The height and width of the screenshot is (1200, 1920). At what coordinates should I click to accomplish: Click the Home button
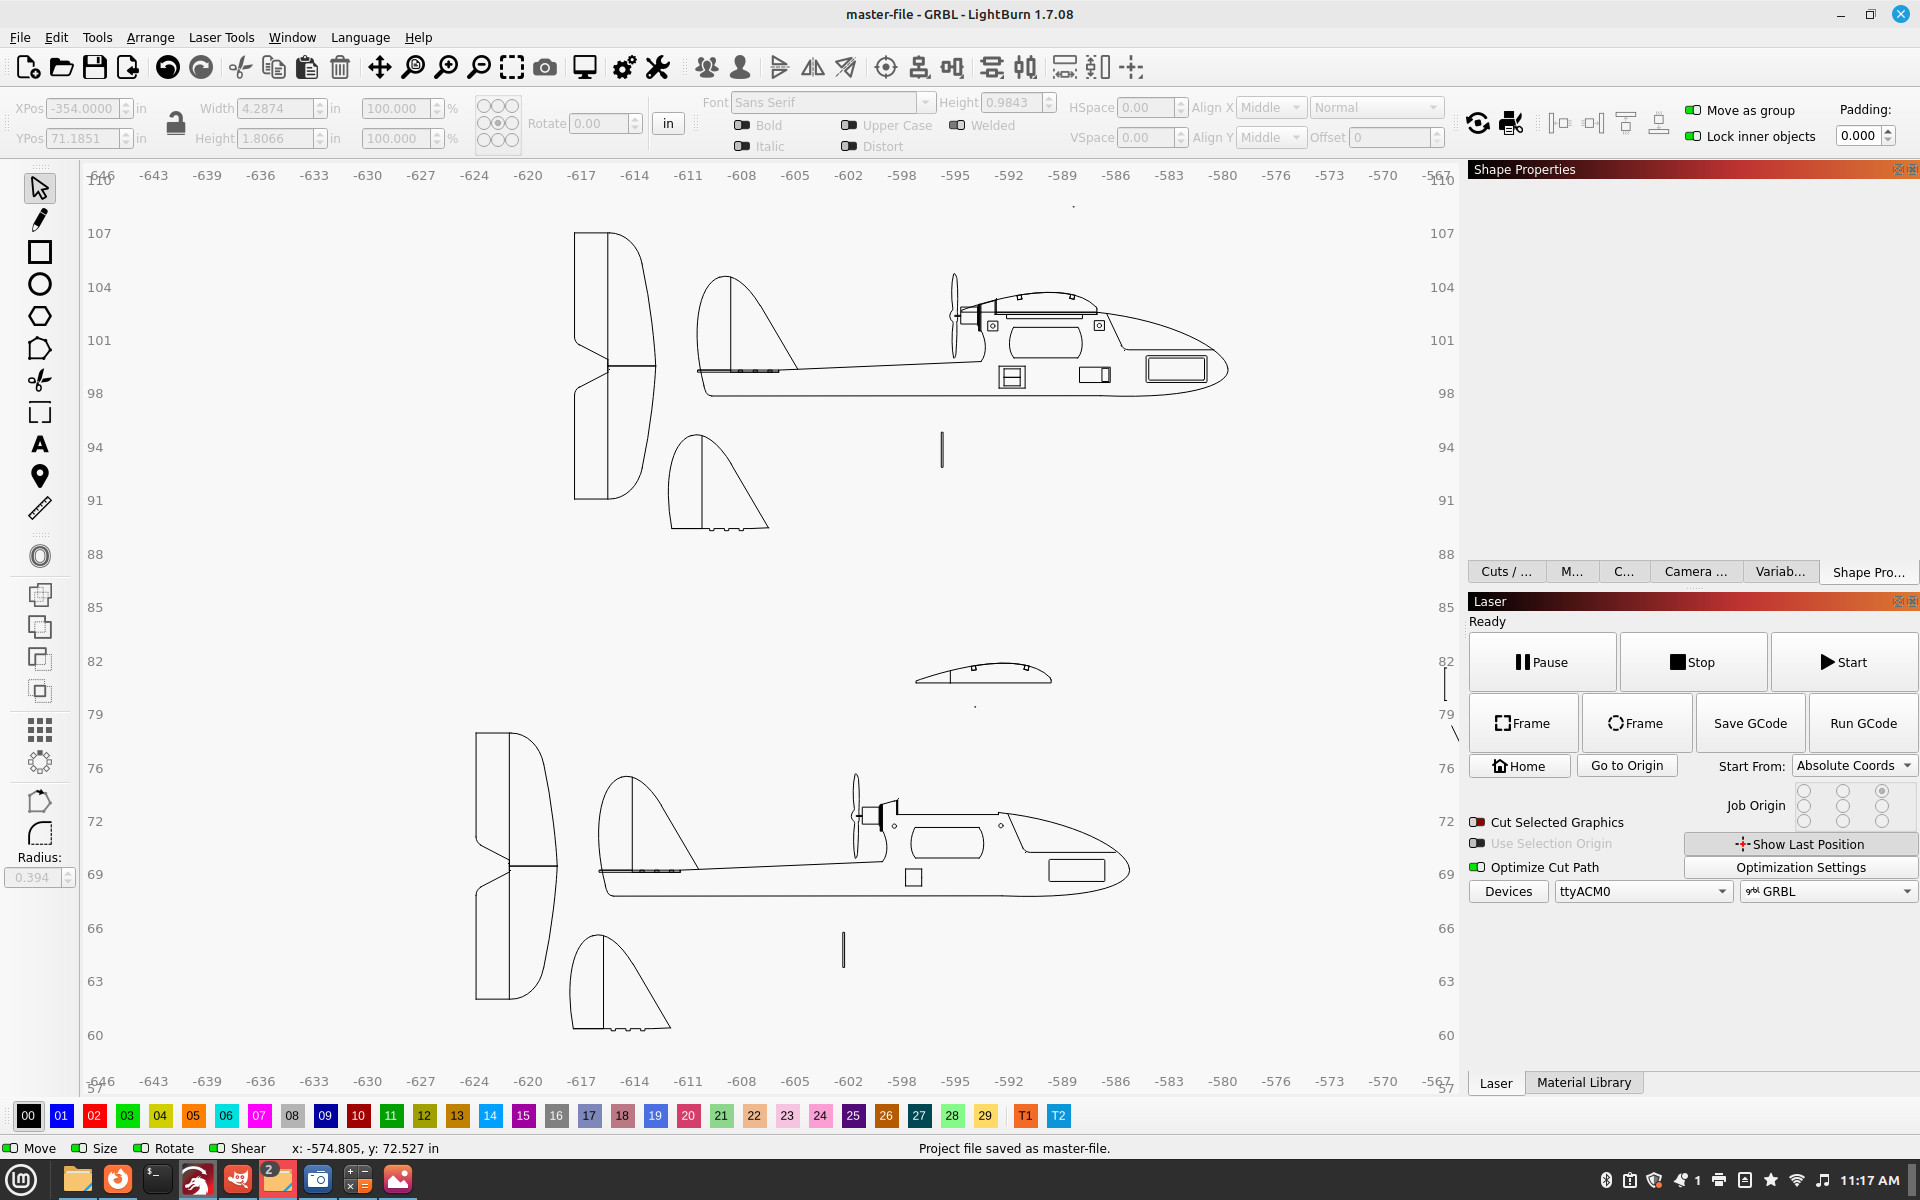(1519, 766)
